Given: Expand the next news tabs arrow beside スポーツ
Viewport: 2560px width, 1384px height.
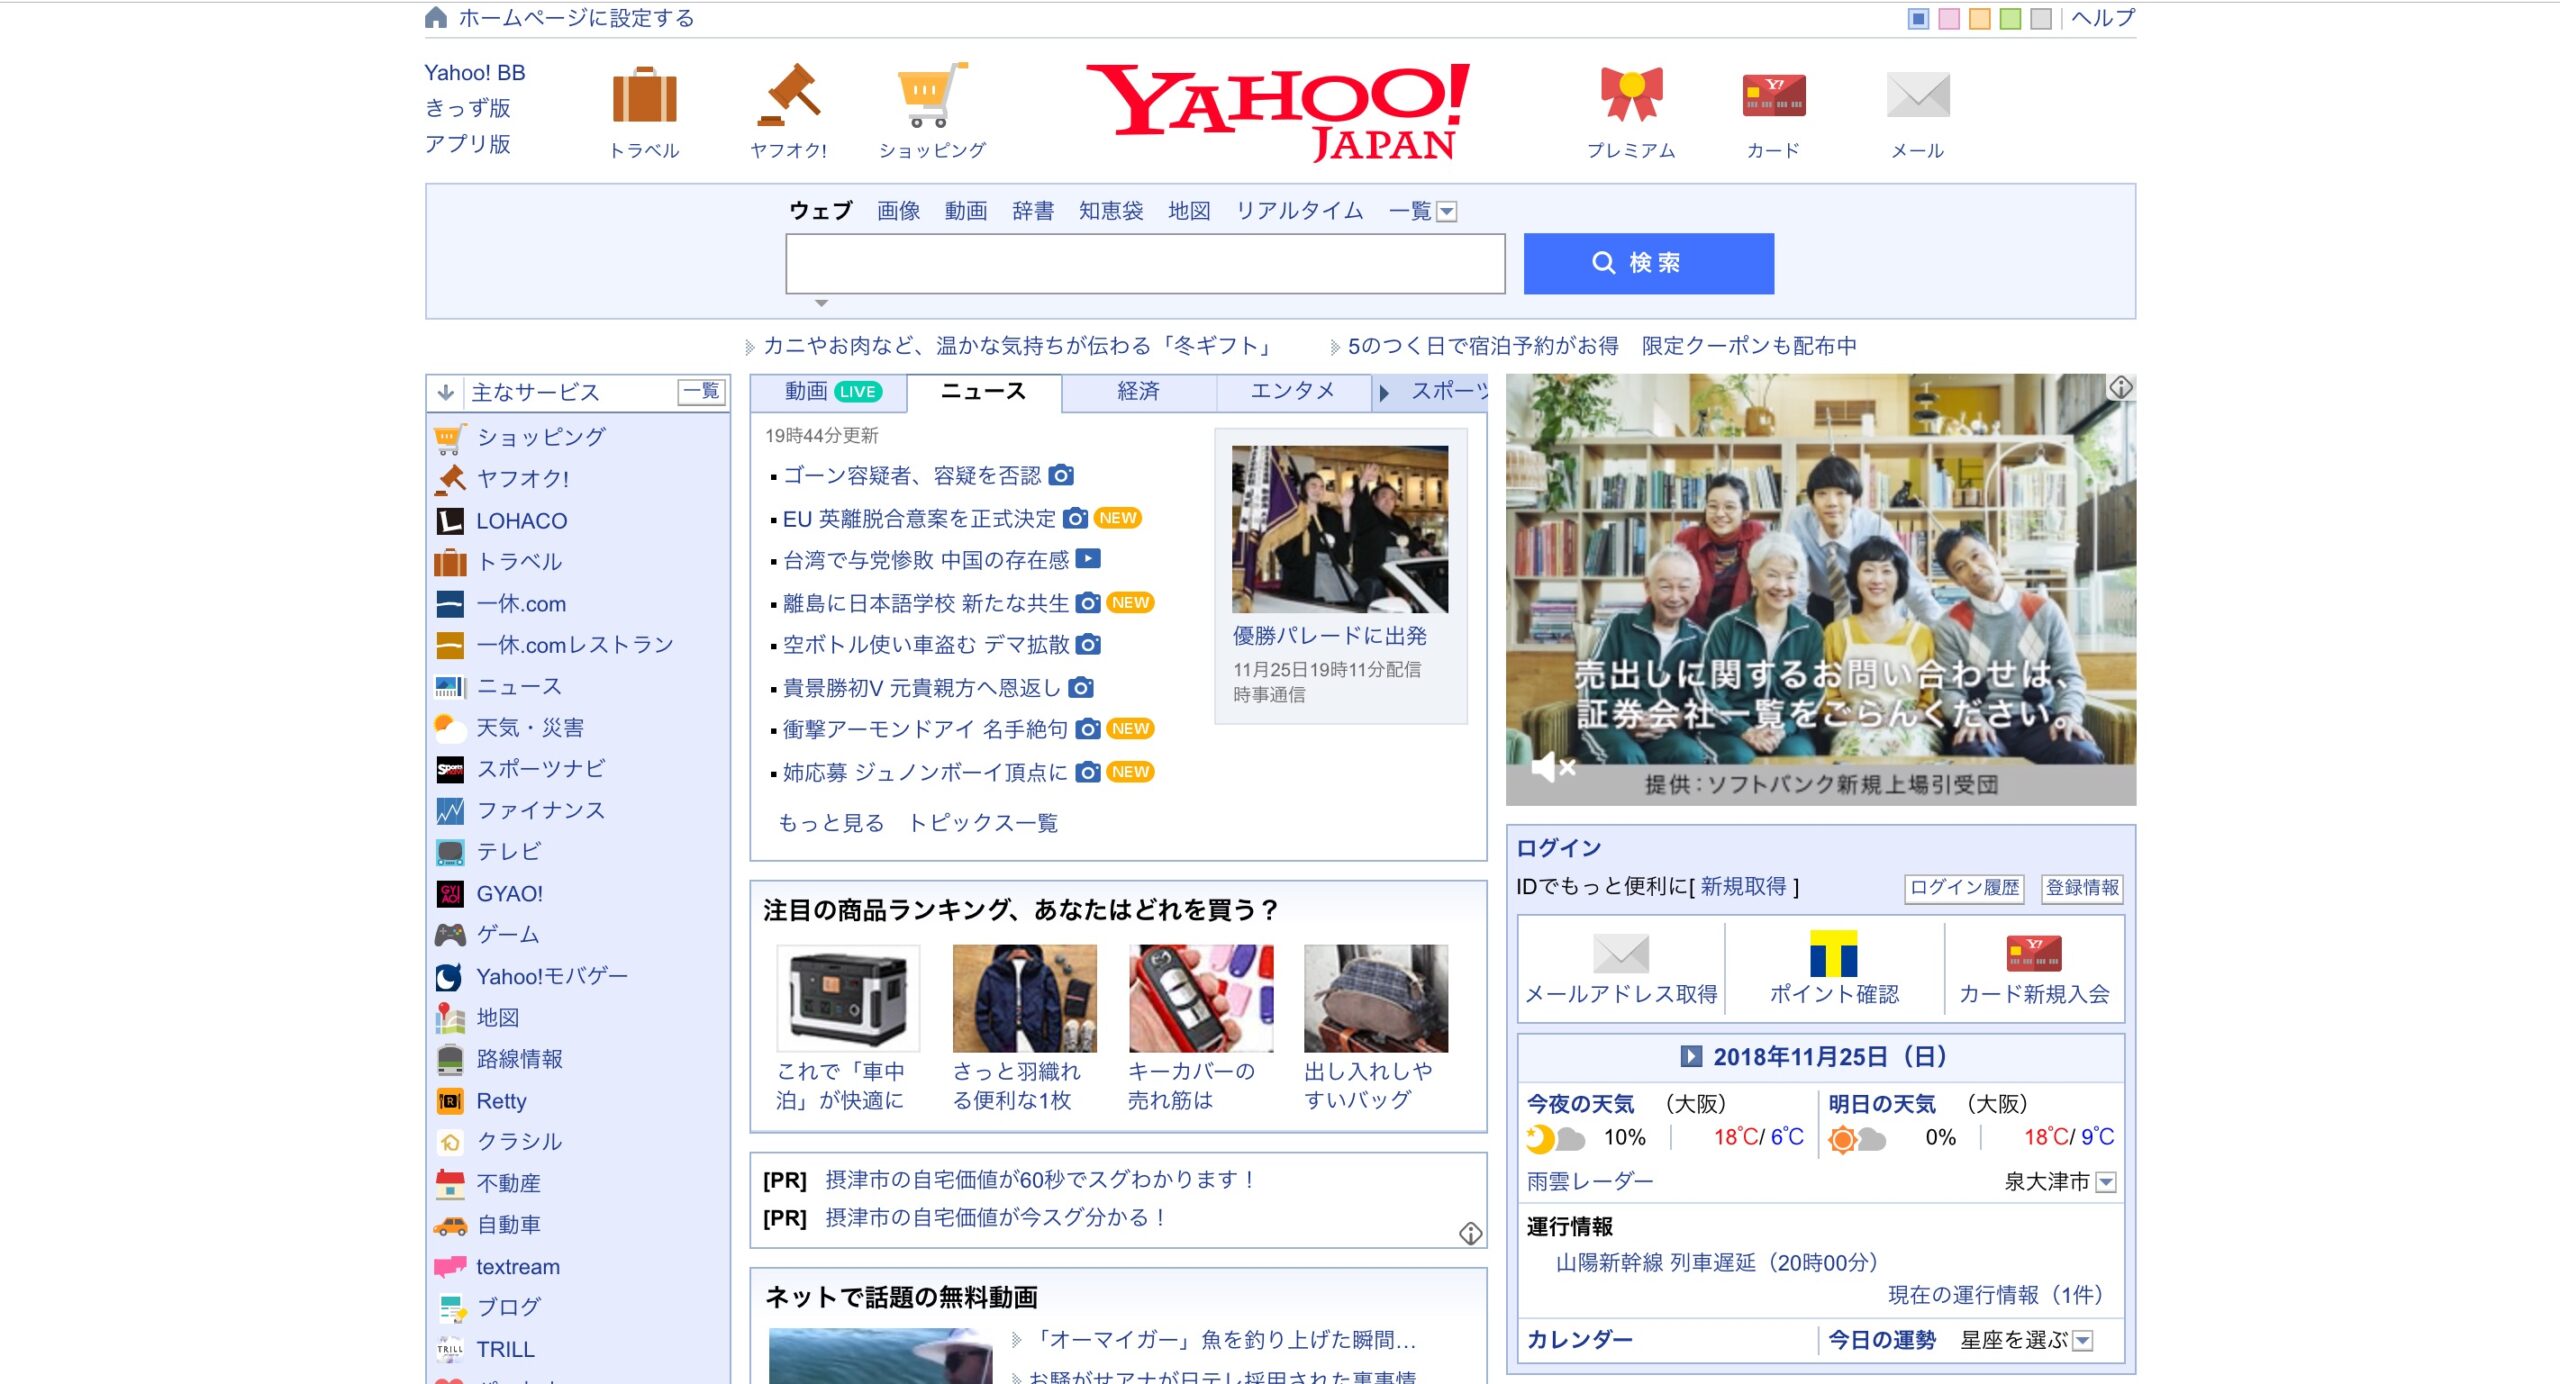Looking at the screenshot, I should pyautogui.click(x=1384, y=392).
